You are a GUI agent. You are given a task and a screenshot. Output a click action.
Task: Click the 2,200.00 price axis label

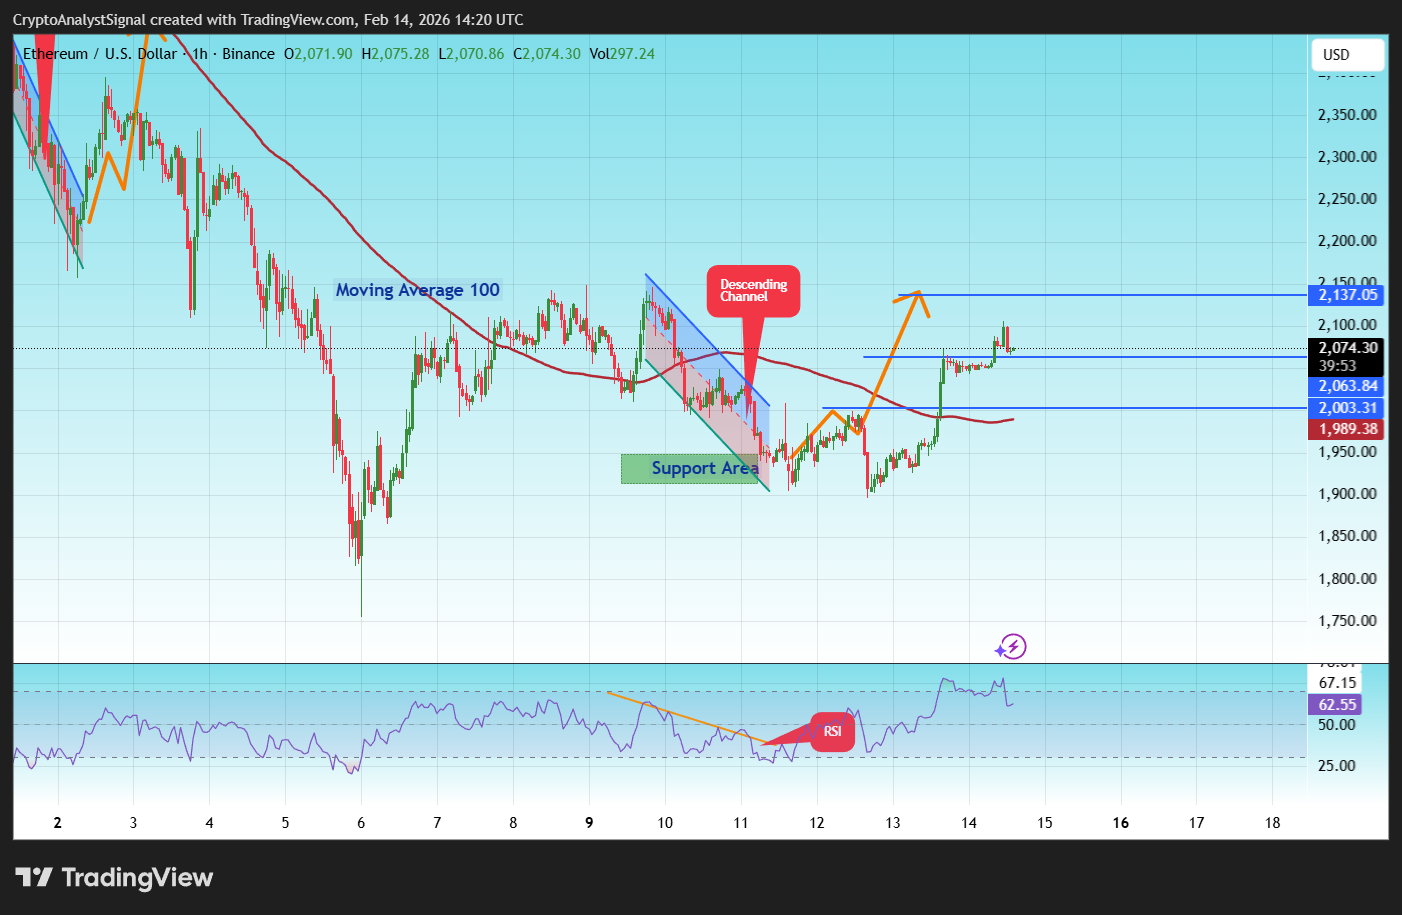[1347, 241]
